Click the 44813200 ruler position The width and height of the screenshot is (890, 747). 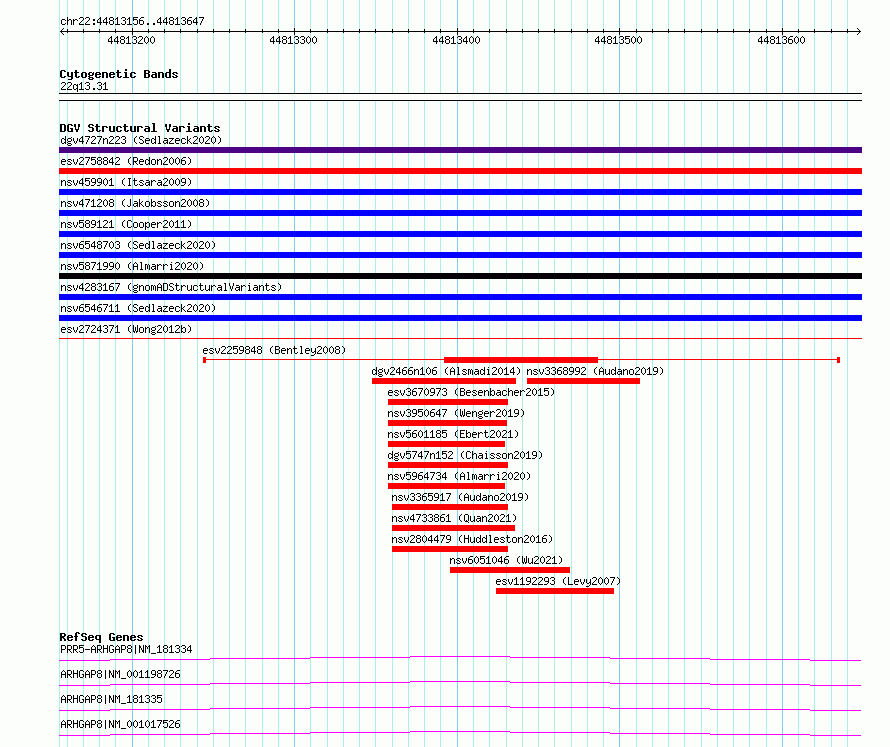tap(131, 40)
